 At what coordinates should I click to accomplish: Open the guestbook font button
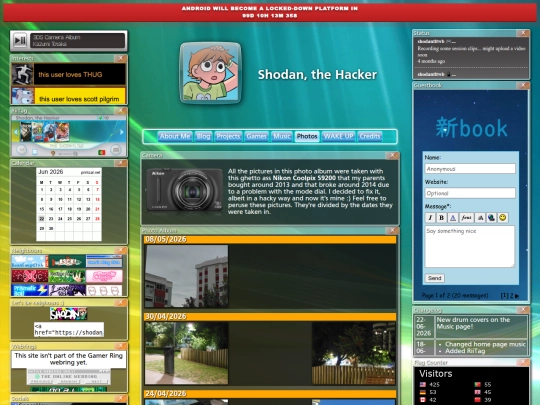tap(466, 218)
